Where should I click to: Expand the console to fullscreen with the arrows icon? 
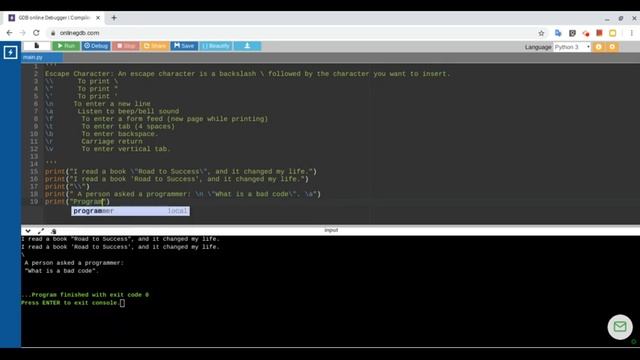pyautogui.click(x=41, y=231)
